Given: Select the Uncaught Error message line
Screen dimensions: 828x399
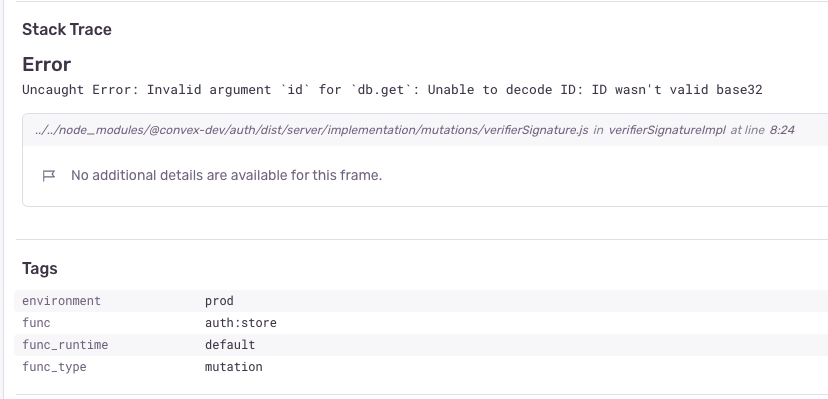Looking at the screenshot, I should pyautogui.click(x=392, y=90).
